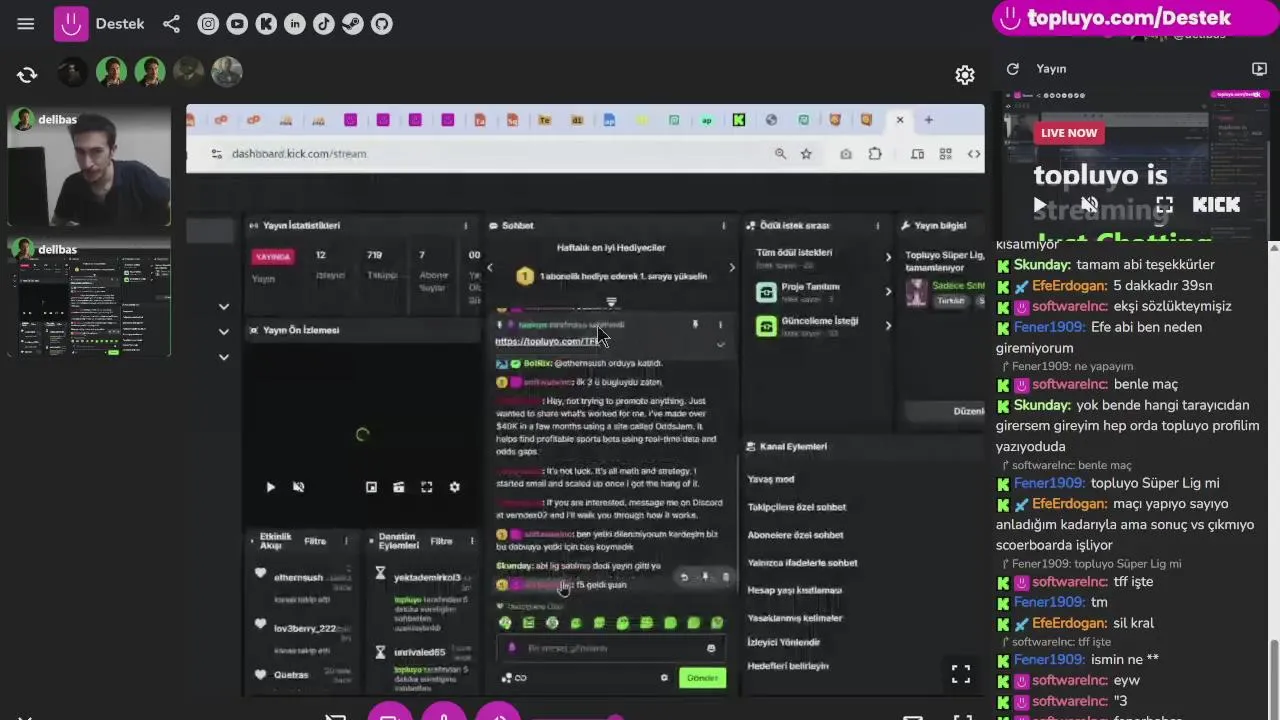Play the Yayın Ön İzlemesi preview
Image resolution: width=1280 pixels, height=720 pixels.
point(270,487)
